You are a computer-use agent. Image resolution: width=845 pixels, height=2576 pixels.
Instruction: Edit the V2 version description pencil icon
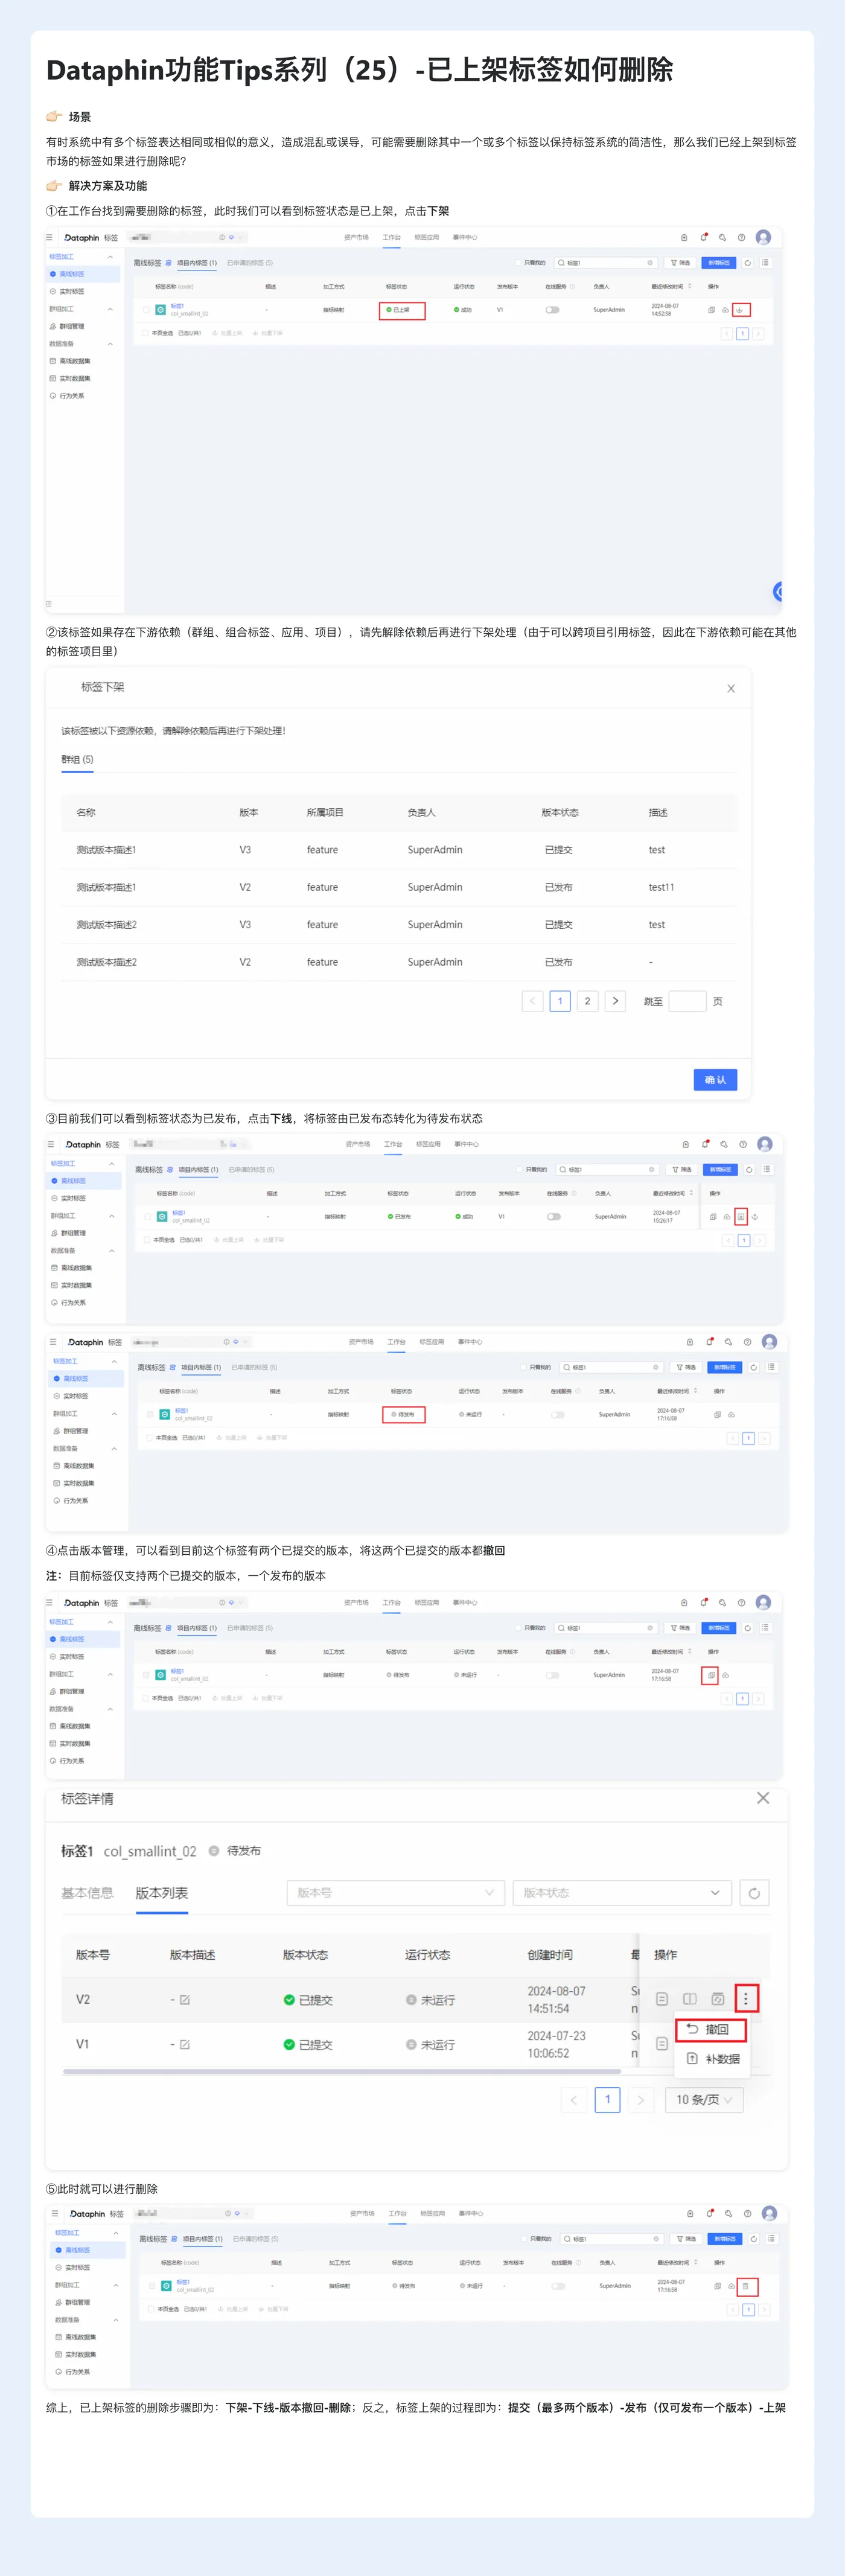185,2000
